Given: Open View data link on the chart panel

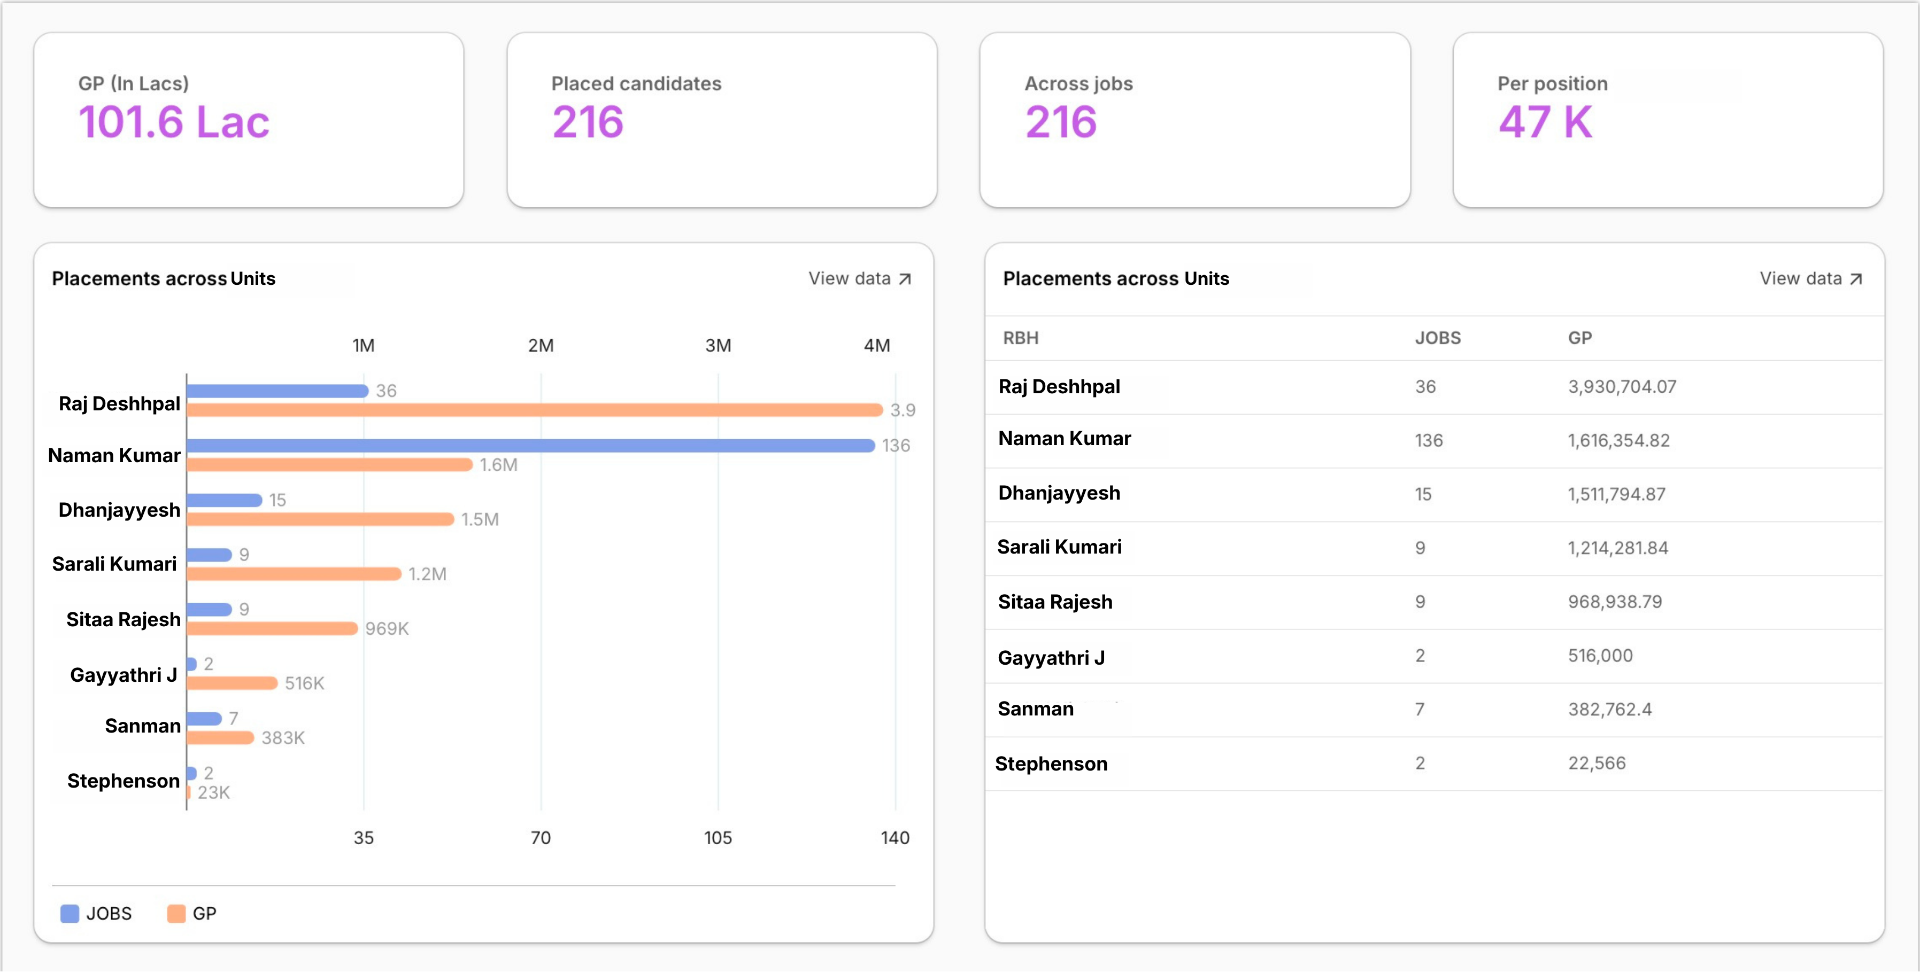Looking at the screenshot, I should (860, 279).
